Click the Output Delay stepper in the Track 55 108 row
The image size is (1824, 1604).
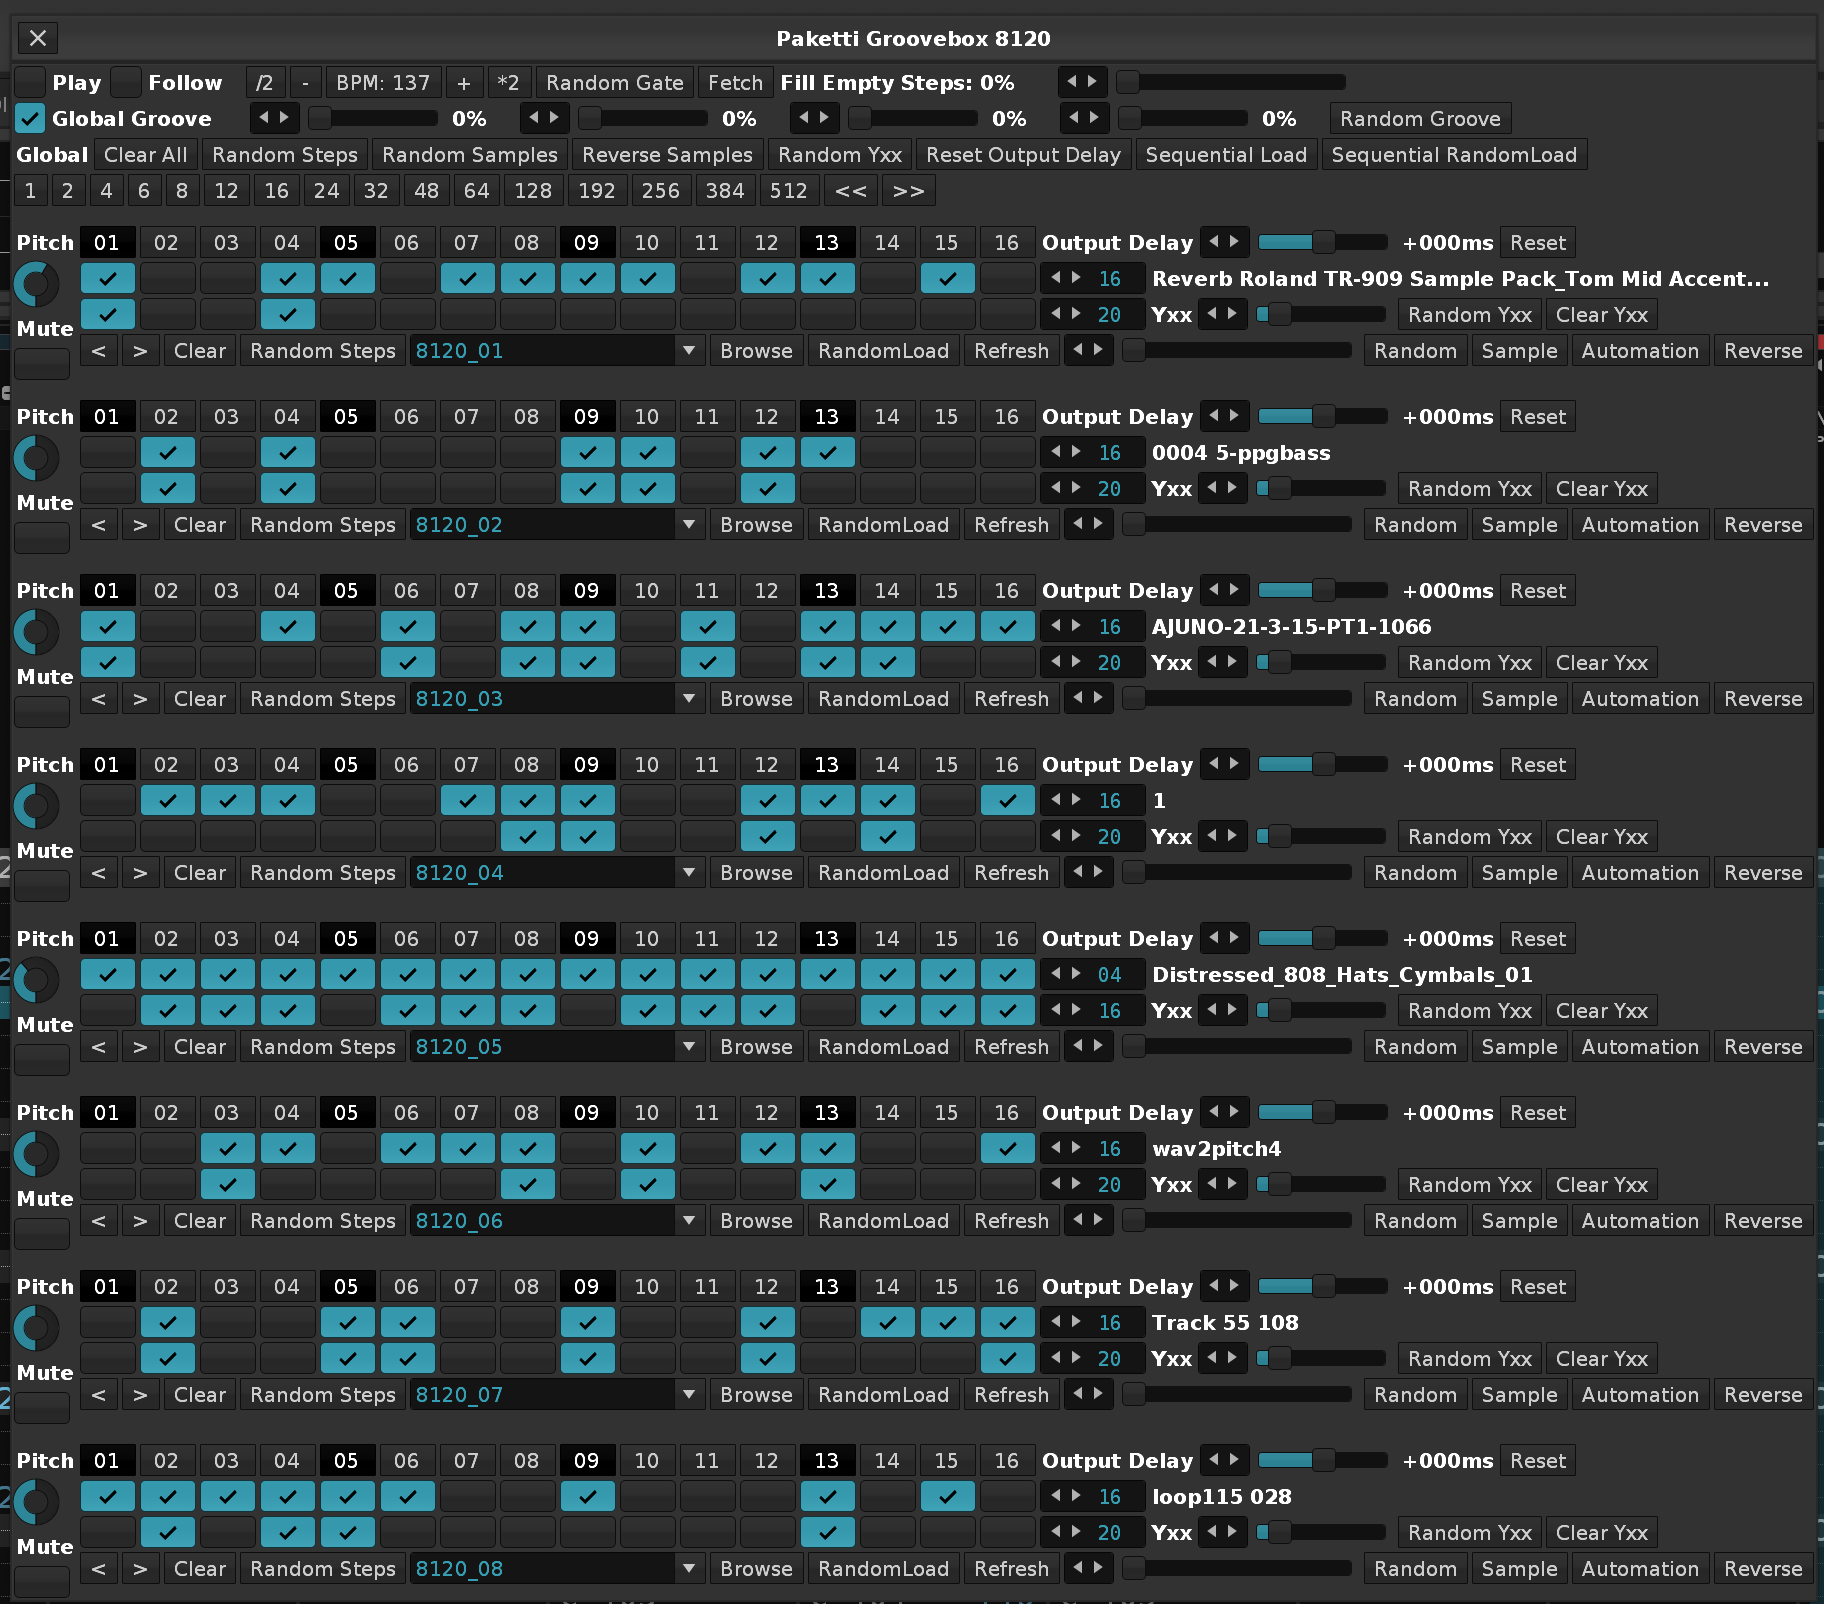point(1223,1287)
